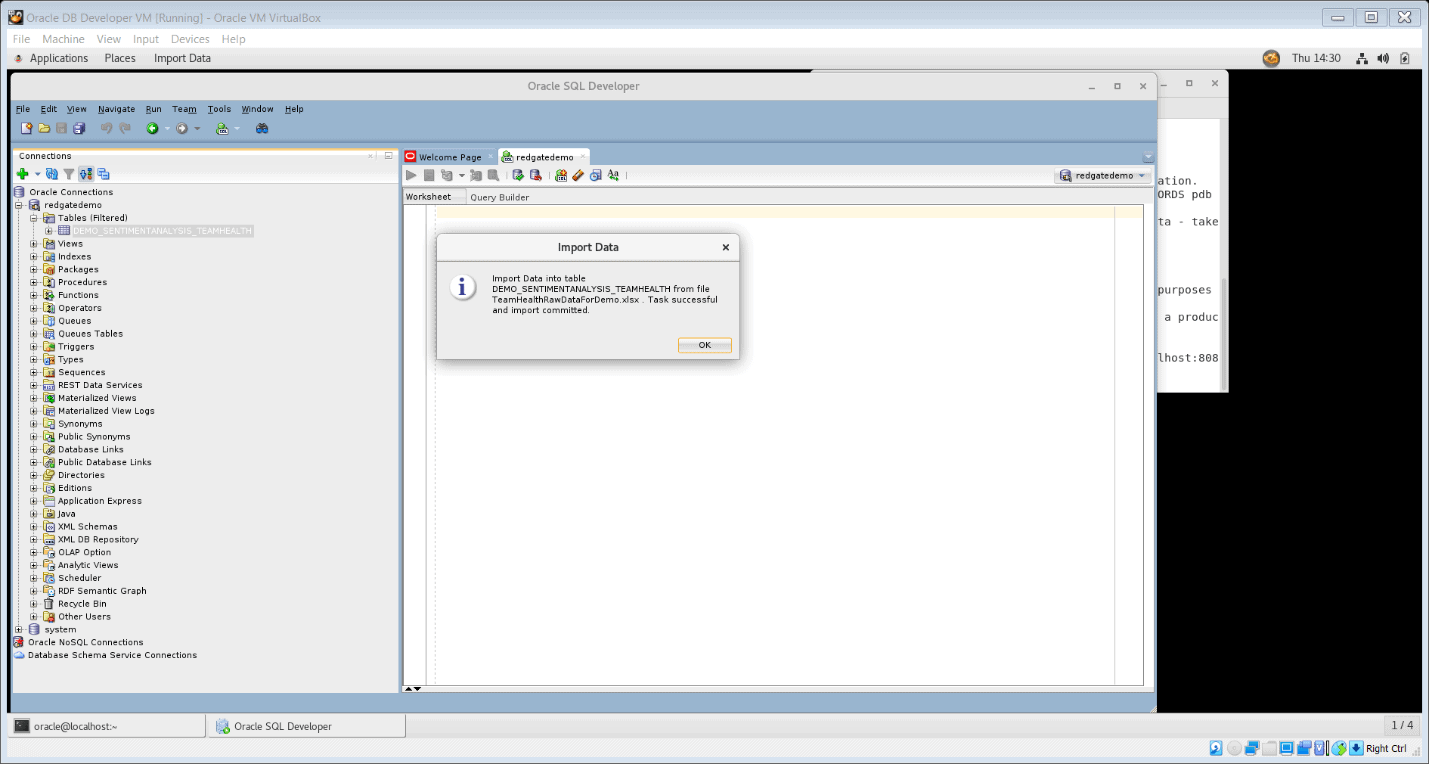This screenshot has width=1429, height=764.
Task: Click the battery icon in top panel
Action: [x=1405, y=58]
